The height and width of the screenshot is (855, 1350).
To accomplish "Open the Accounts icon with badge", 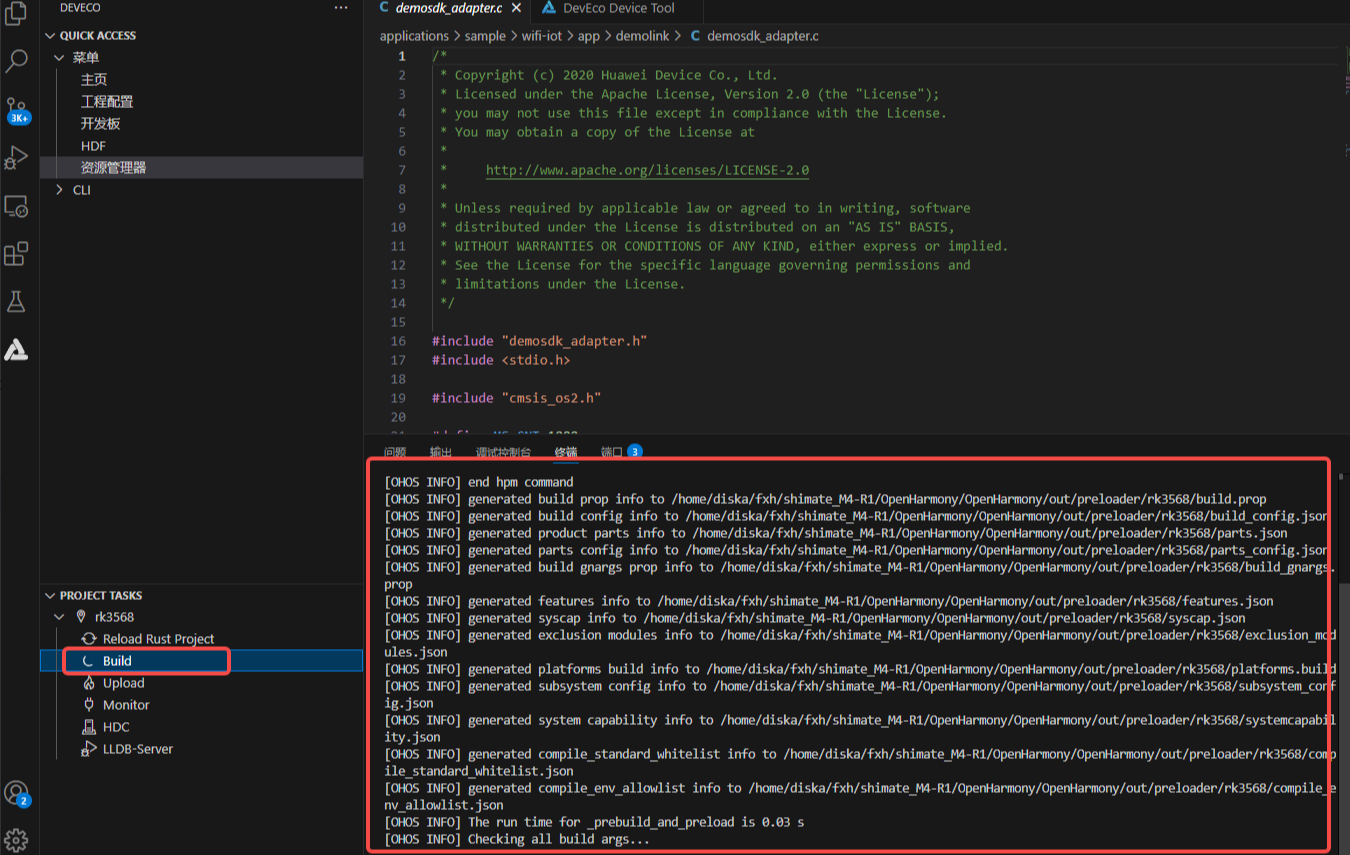I will click(x=15, y=793).
